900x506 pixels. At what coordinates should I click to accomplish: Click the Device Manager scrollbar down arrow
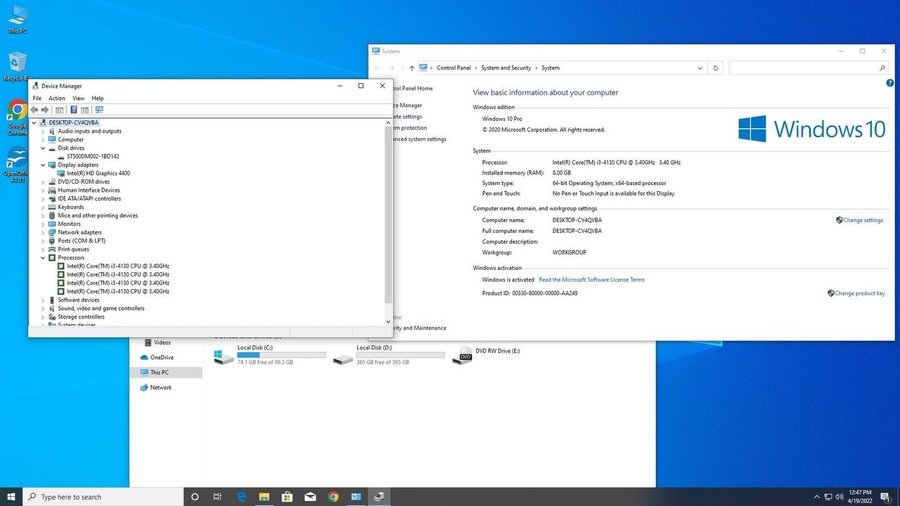point(388,322)
